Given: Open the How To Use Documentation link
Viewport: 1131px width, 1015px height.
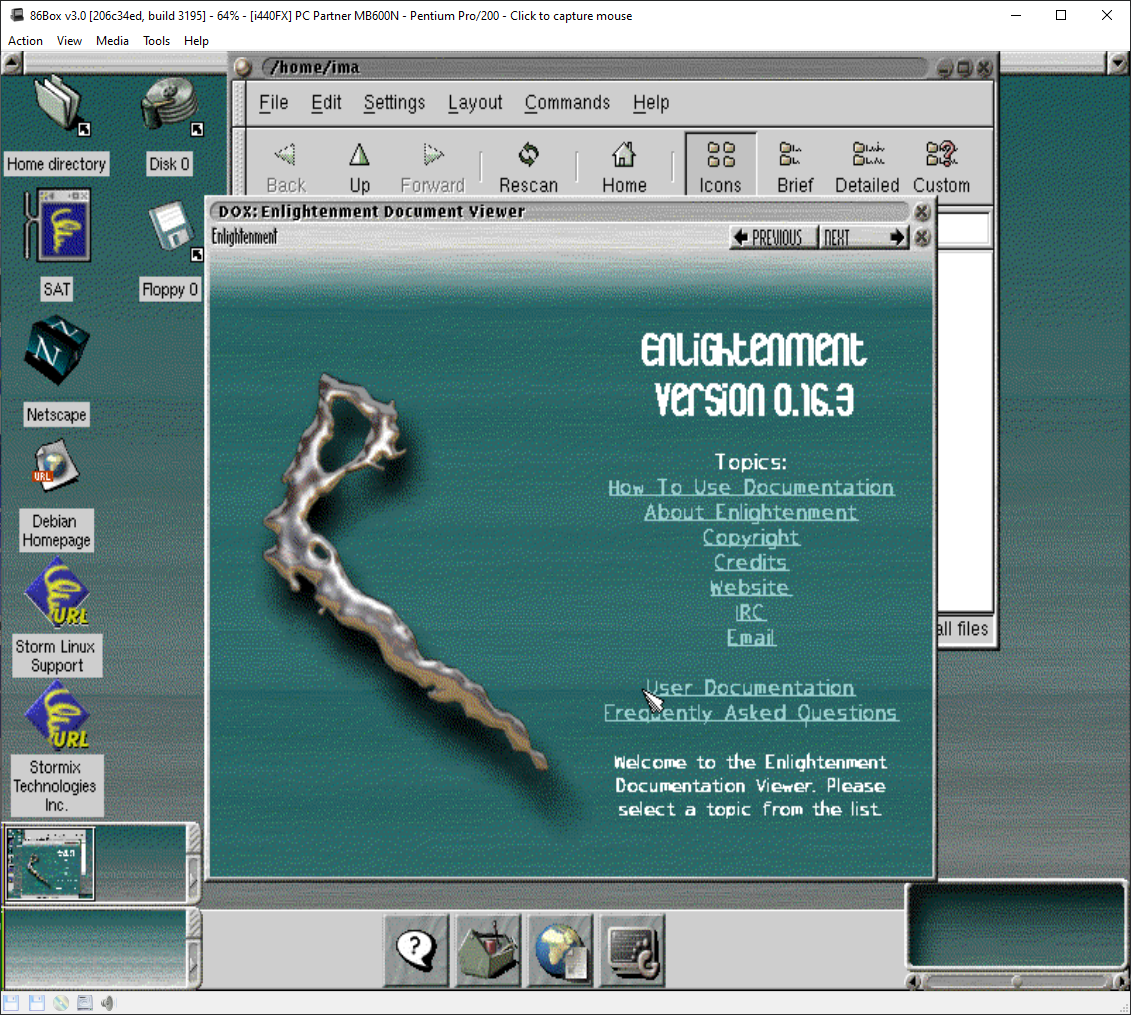Looking at the screenshot, I should pyautogui.click(x=751, y=488).
